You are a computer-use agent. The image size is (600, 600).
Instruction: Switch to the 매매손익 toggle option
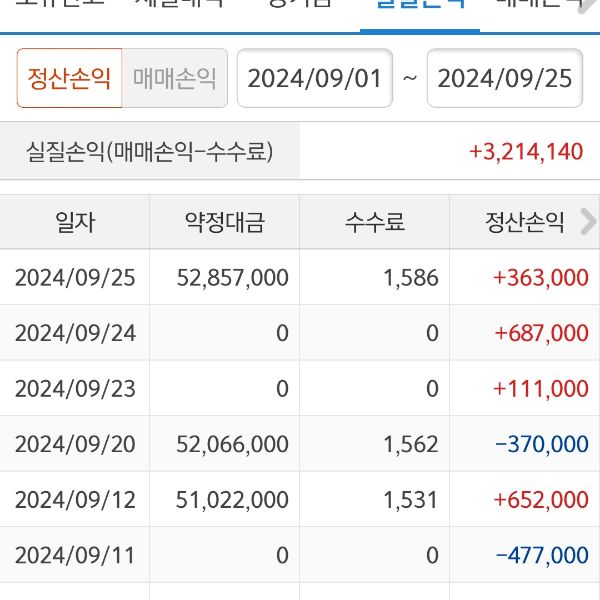pos(174,79)
